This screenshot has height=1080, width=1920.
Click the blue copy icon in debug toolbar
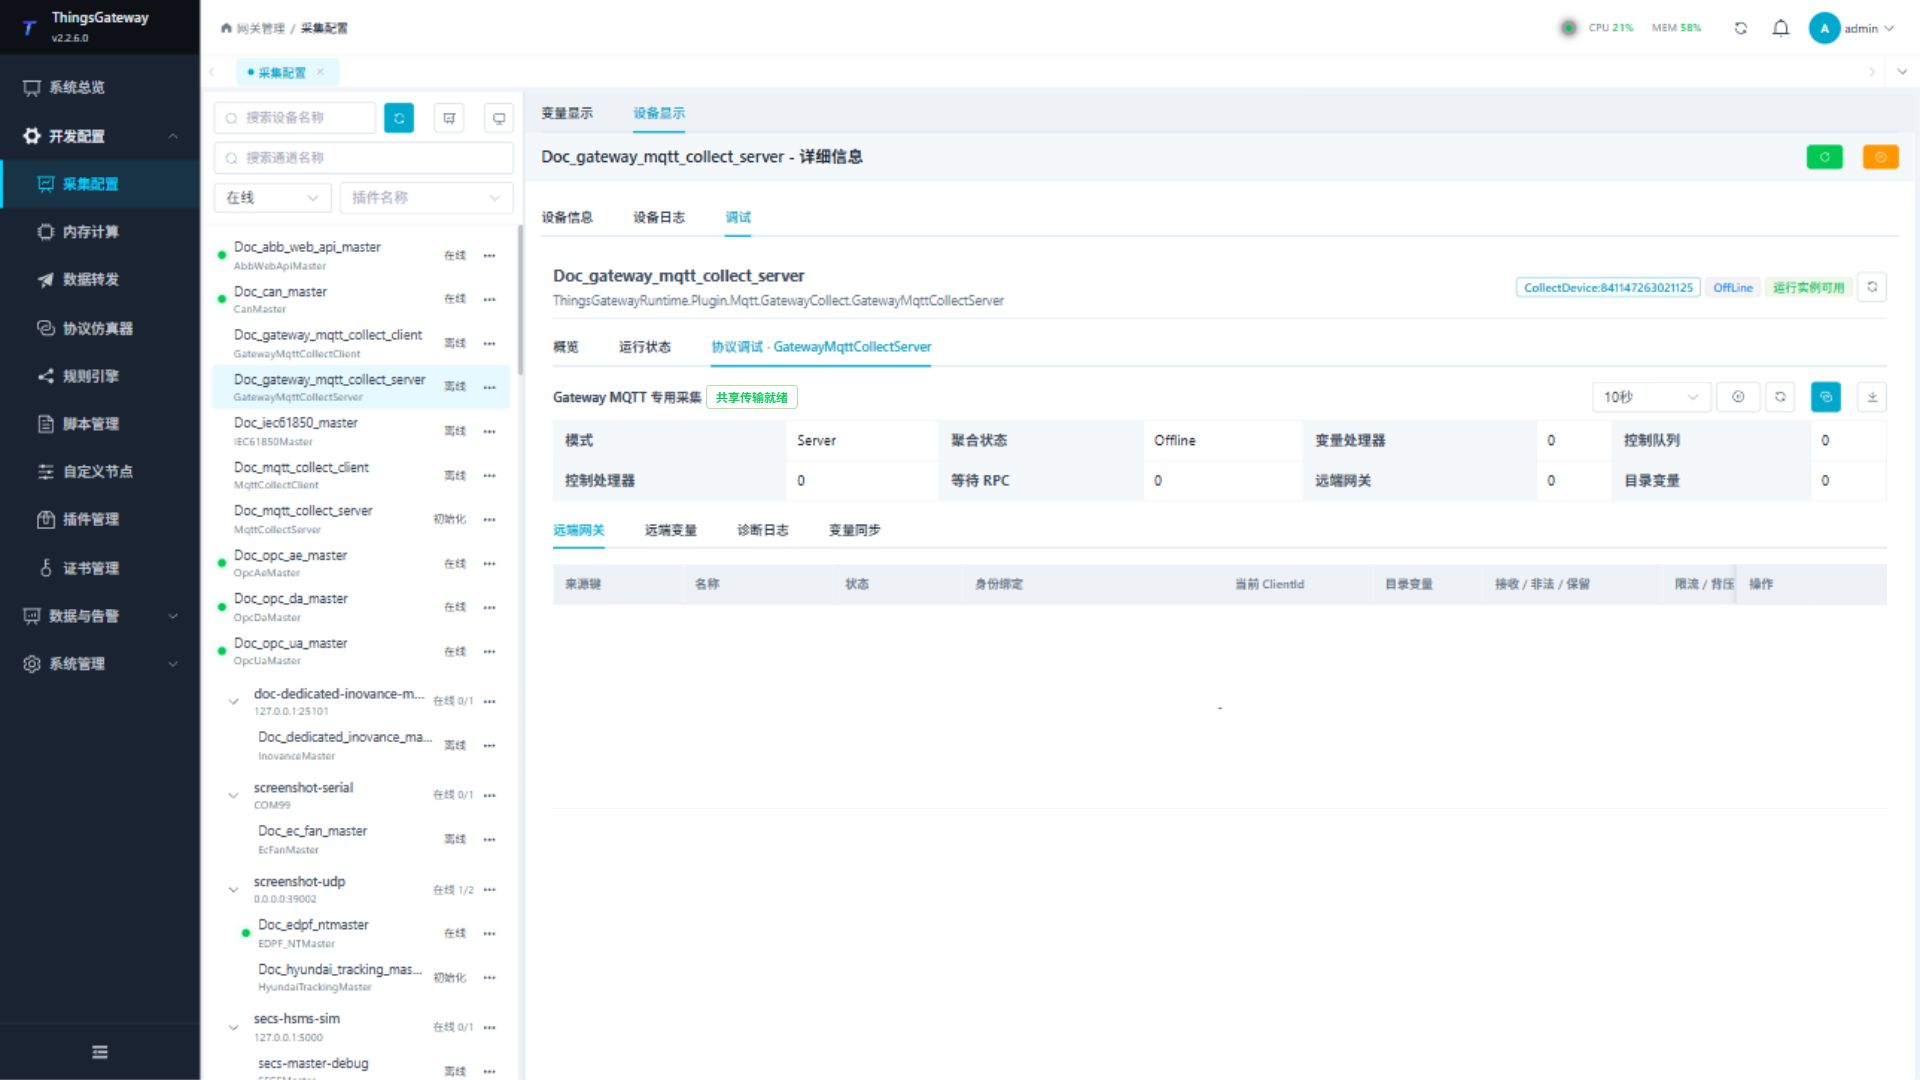click(x=1826, y=397)
